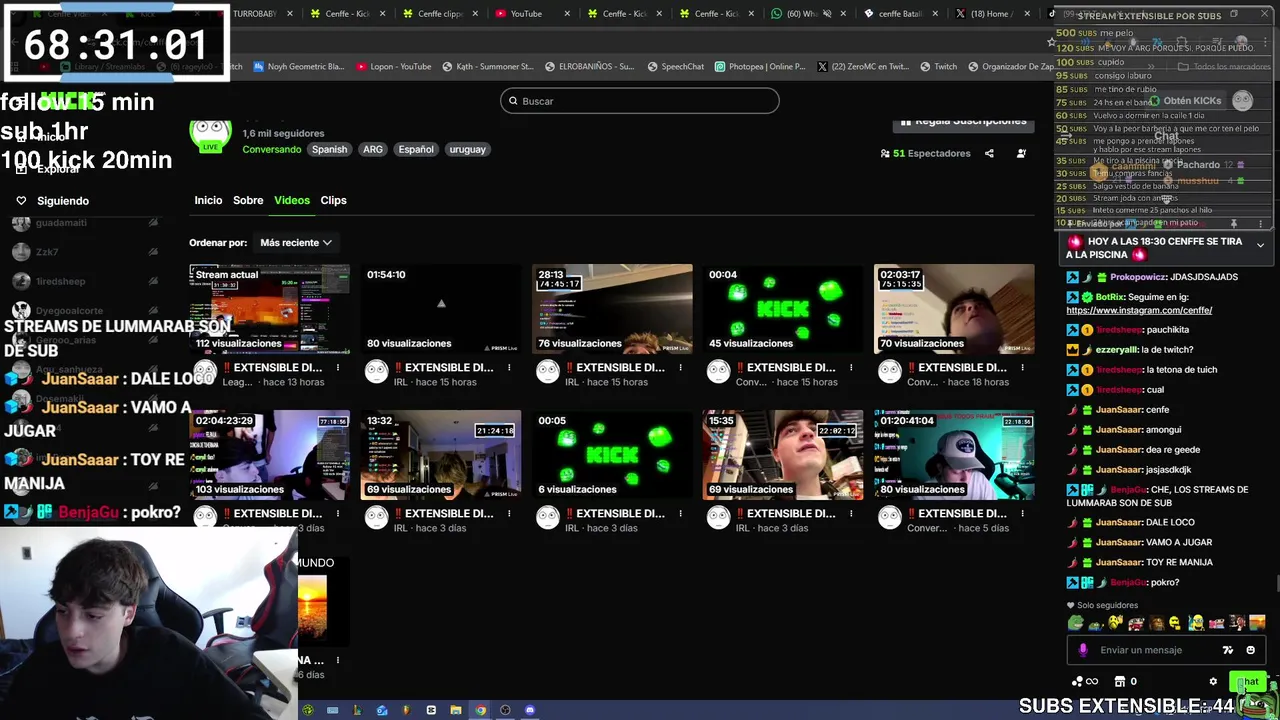Switch to the Clips tab
1280x720 pixels.
(333, 200)
